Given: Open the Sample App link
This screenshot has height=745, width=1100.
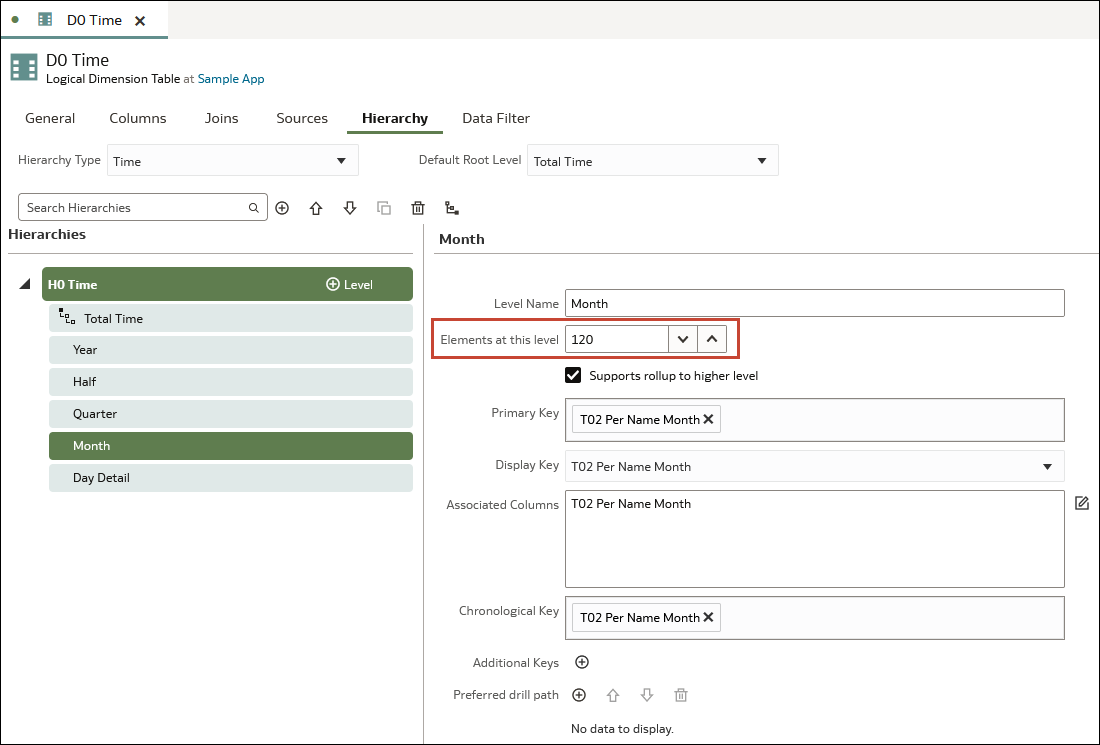Looking at the screenshot, I should coord(231,79).
